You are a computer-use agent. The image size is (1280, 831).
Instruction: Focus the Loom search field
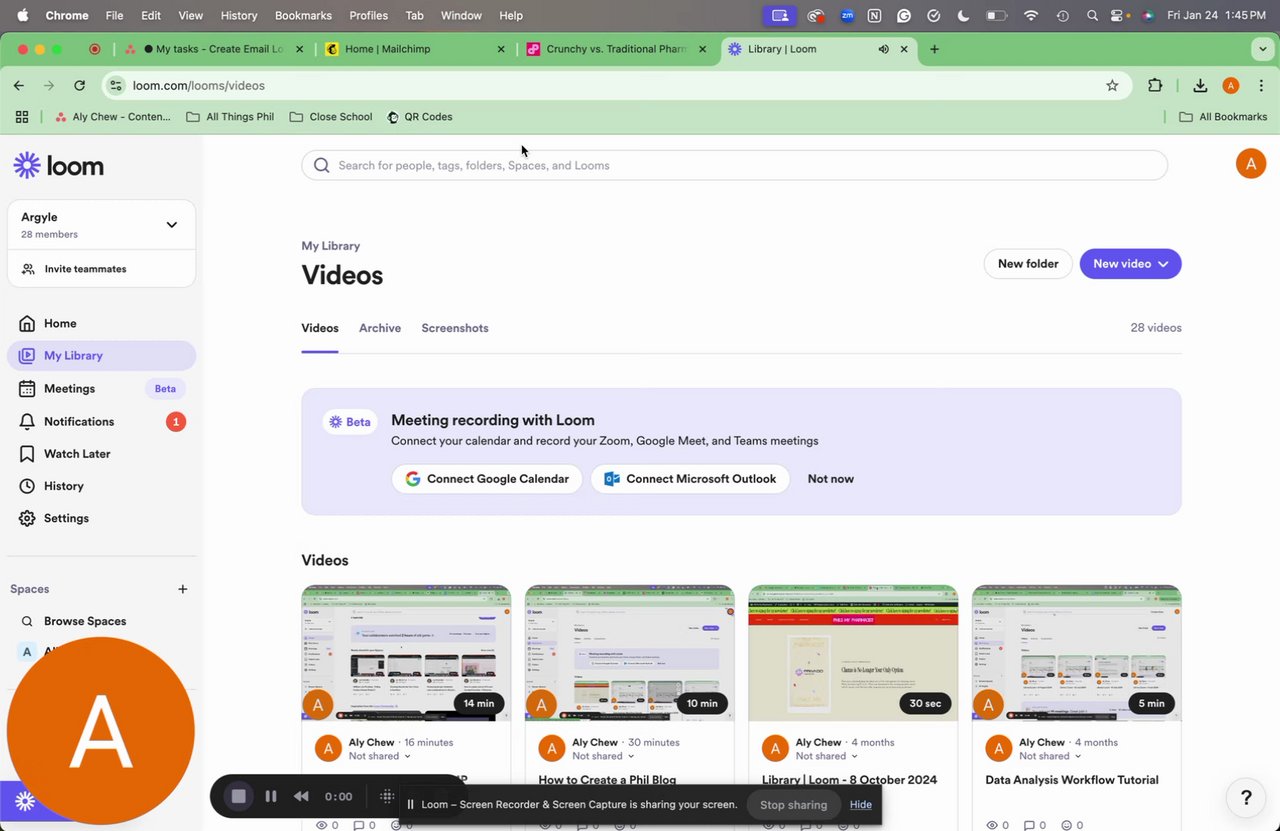734,165
